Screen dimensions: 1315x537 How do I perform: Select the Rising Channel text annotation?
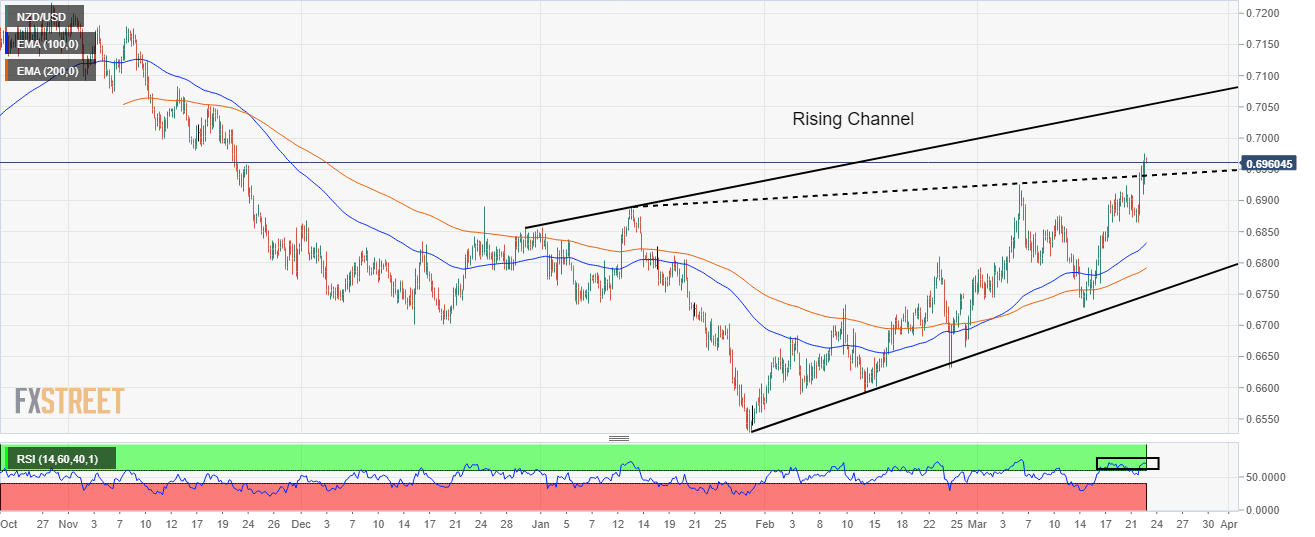click(x=853, y=119)
